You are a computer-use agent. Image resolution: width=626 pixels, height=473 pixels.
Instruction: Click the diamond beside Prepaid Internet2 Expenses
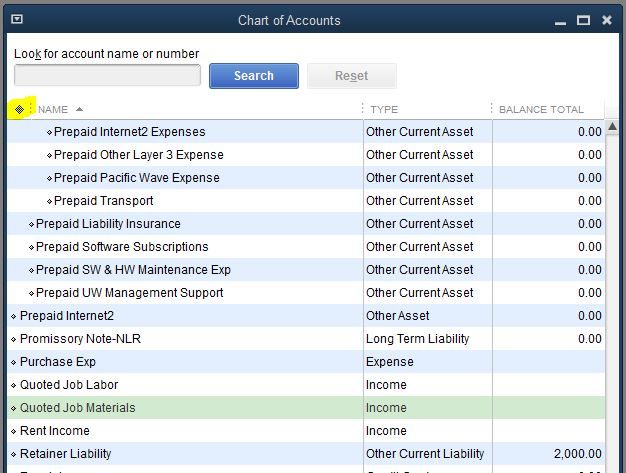tap(50, 132)
